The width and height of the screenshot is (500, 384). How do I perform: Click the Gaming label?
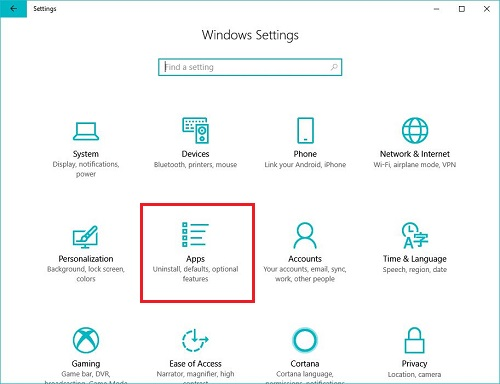86,364
